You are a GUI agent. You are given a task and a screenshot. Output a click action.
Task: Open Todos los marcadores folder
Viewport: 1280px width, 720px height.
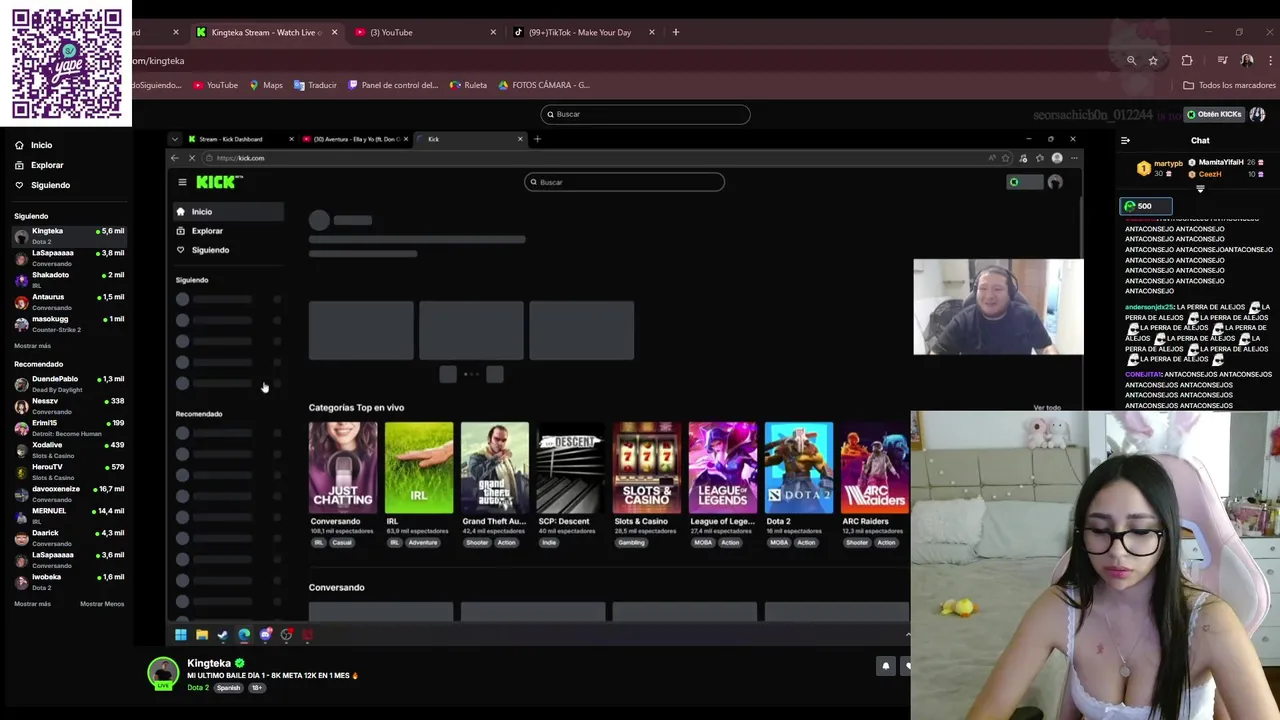(1229, 85)
